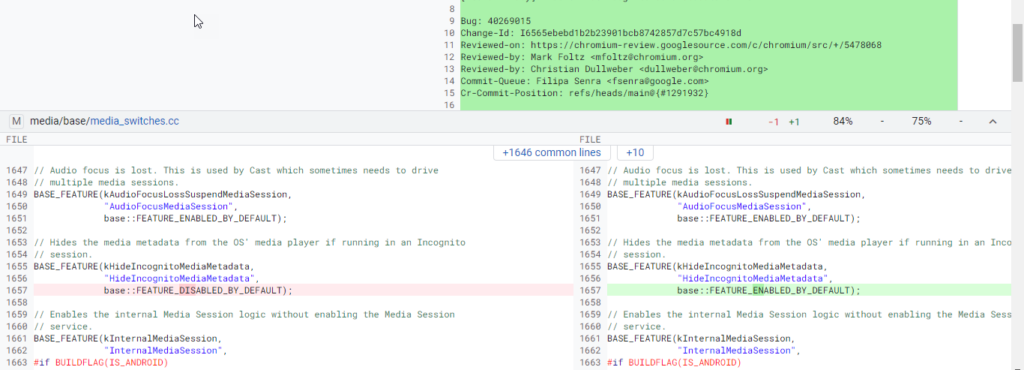Click left line 1661 kInternalMediaSession
This screenshot has height=370, width=1024.
[127, 339]
